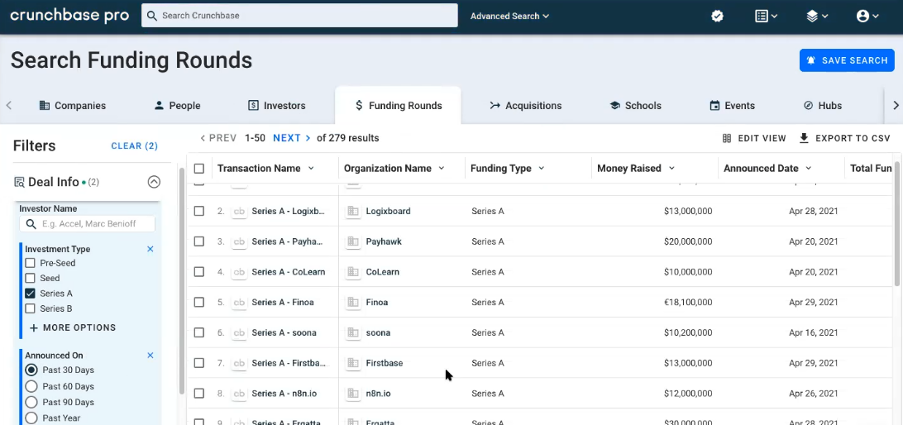Open Transaction Name column sort menu
Image resolution: width=904 pixels, height=426 pixels.
point(311,168)
